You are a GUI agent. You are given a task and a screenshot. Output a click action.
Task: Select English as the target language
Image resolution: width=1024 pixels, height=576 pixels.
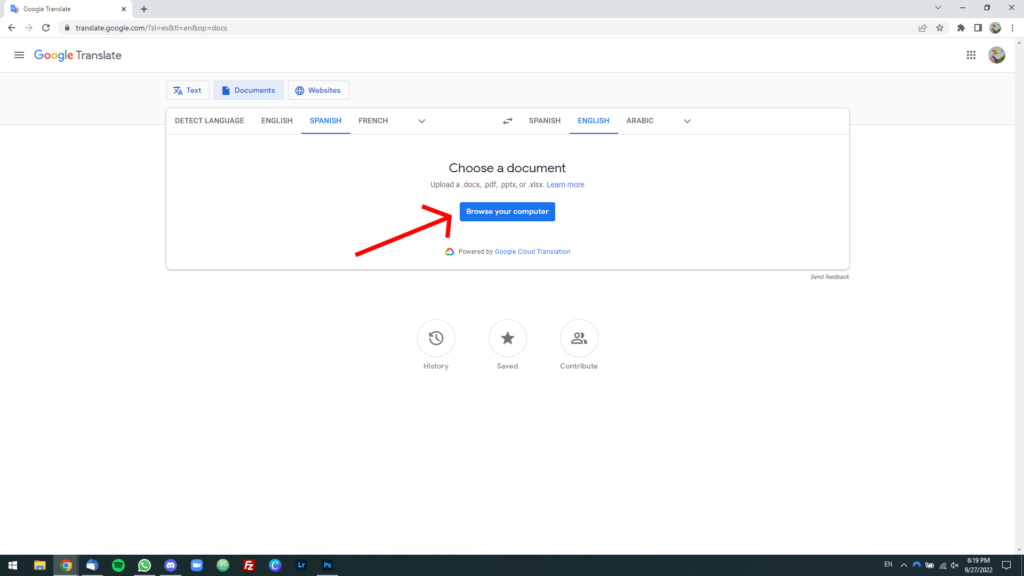pos(593,121)
